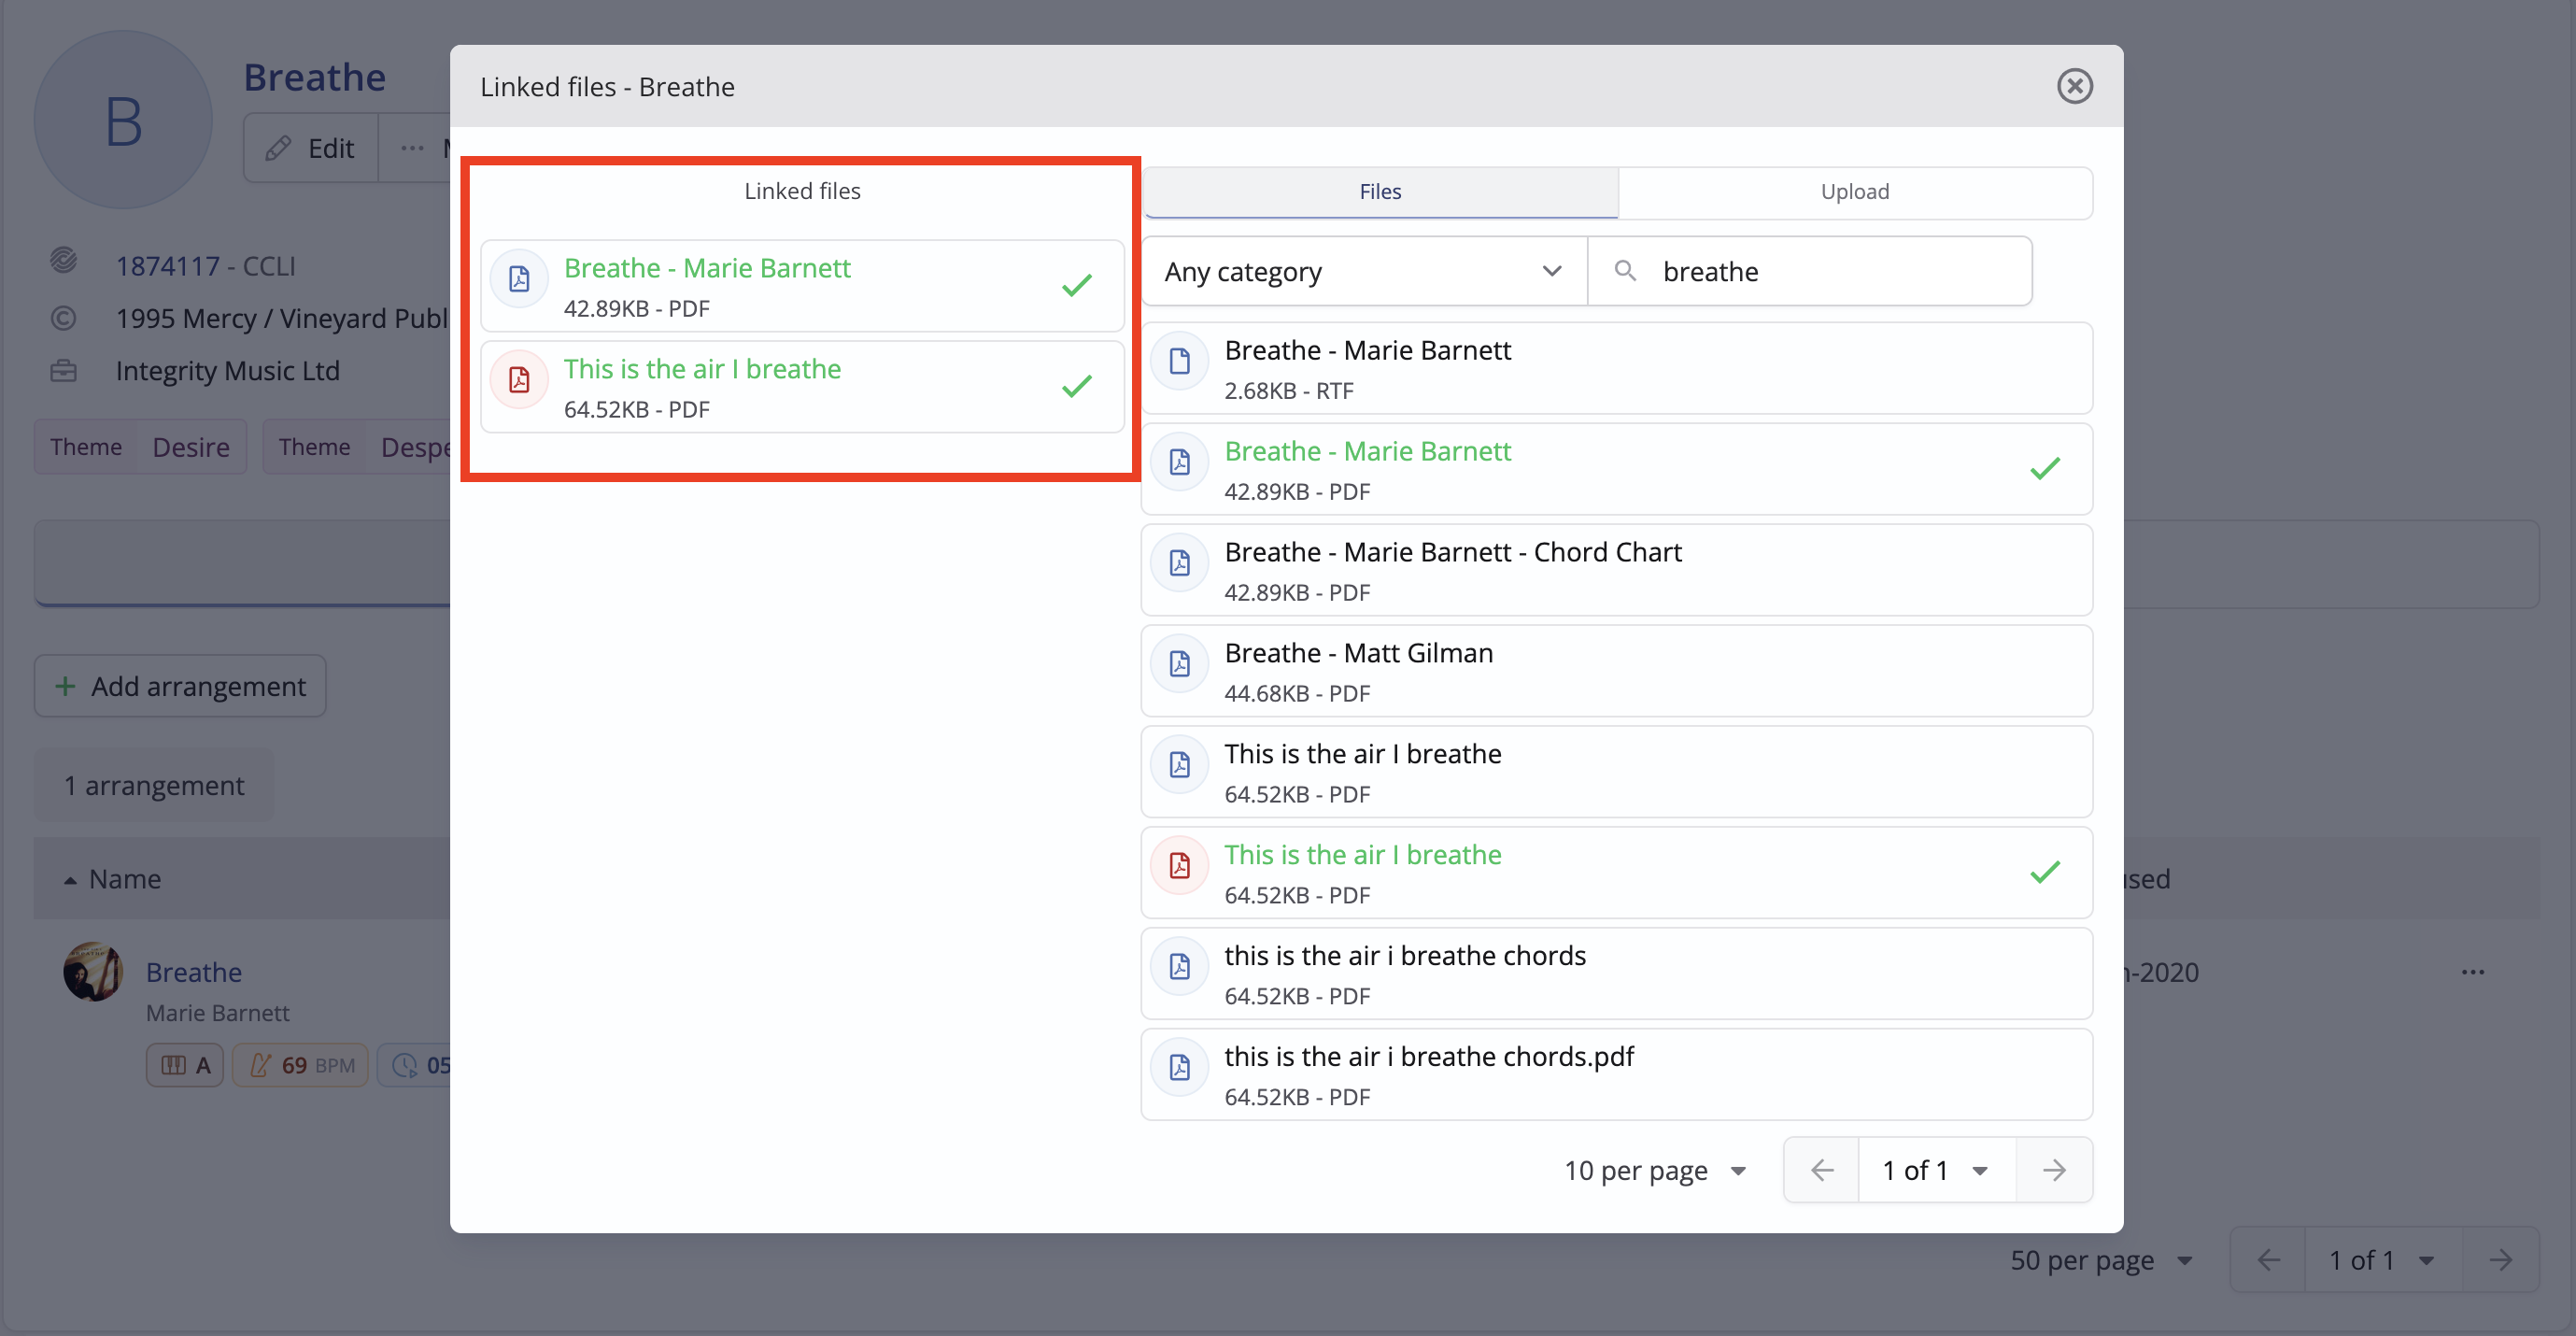Open Breathe arrangement link
This screenshot has height=1336, width=2576.
pyautogui.click(x=194, y=972)
